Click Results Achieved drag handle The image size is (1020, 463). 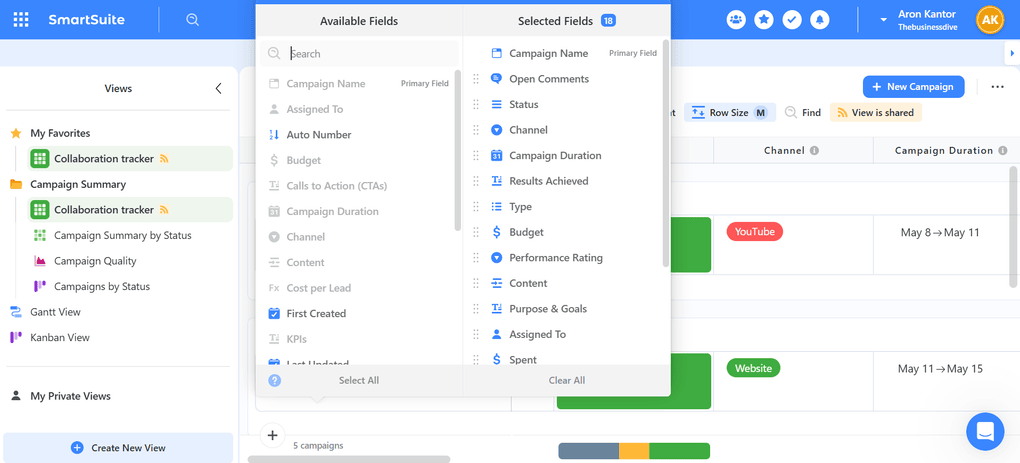(x=476, y=181)
